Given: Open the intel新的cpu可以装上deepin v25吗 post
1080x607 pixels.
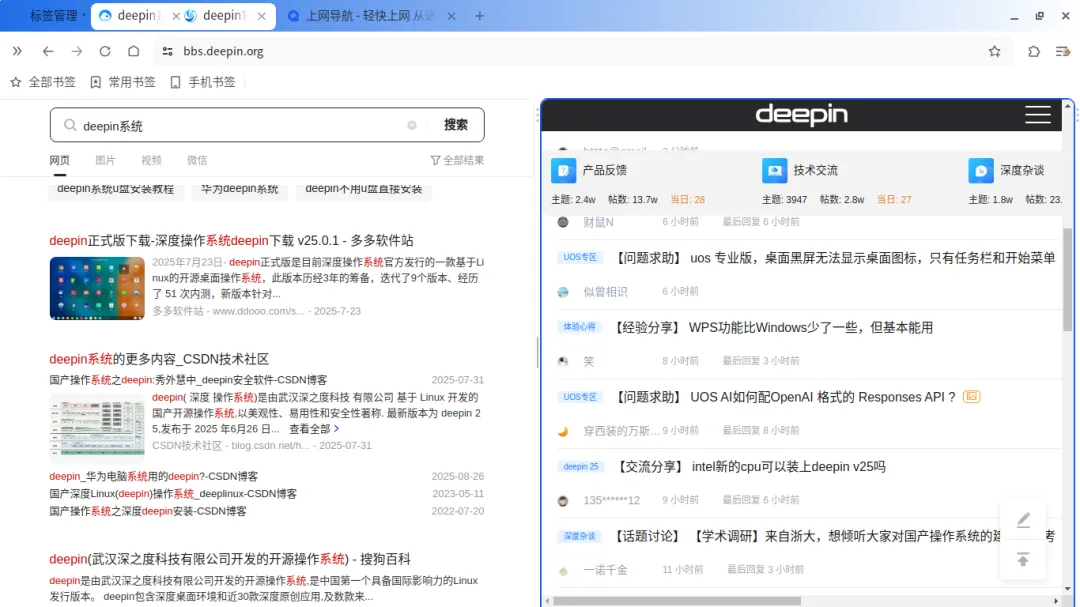Looking at the screenshot, I should [x=749, y=466].
